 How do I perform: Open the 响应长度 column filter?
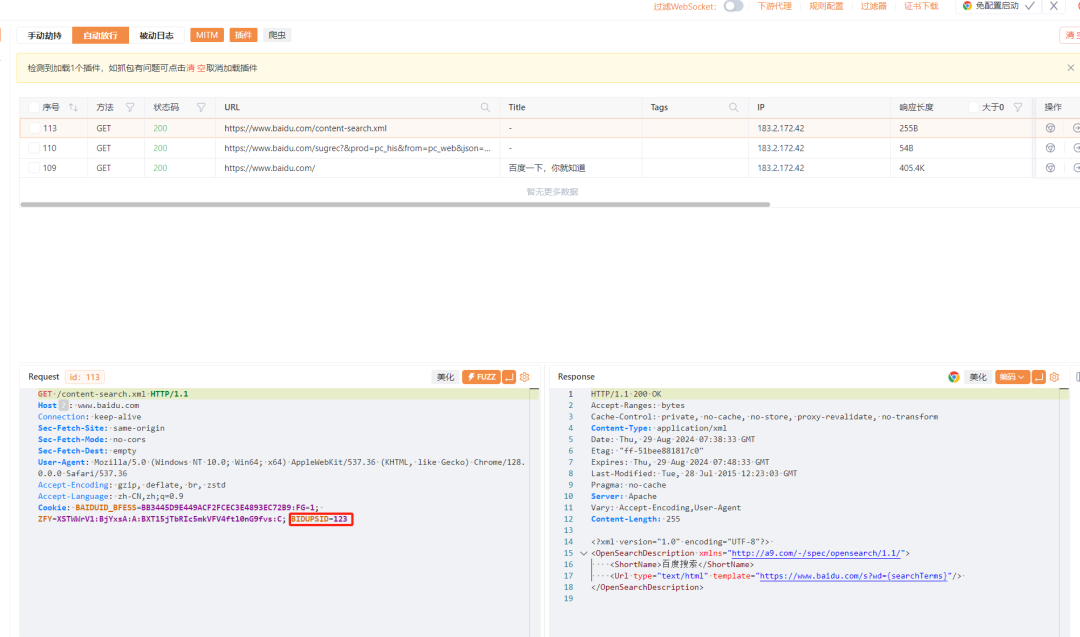(x=1018, y=107)
